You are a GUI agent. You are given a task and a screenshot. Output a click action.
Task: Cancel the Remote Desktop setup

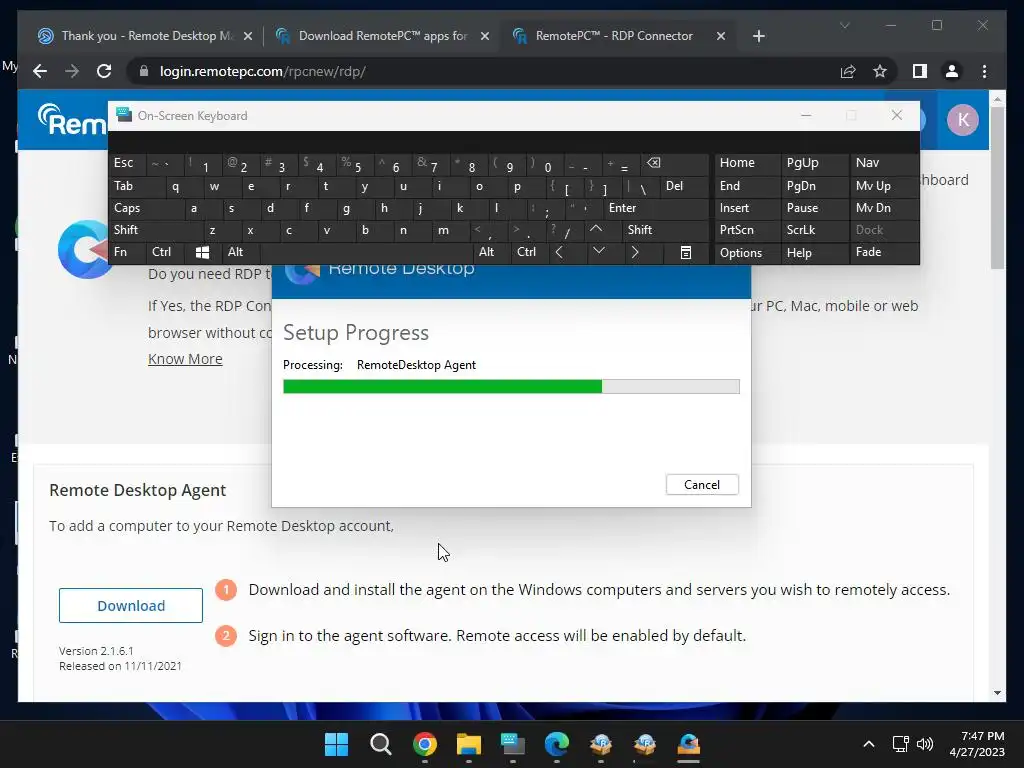click(702, 485)
